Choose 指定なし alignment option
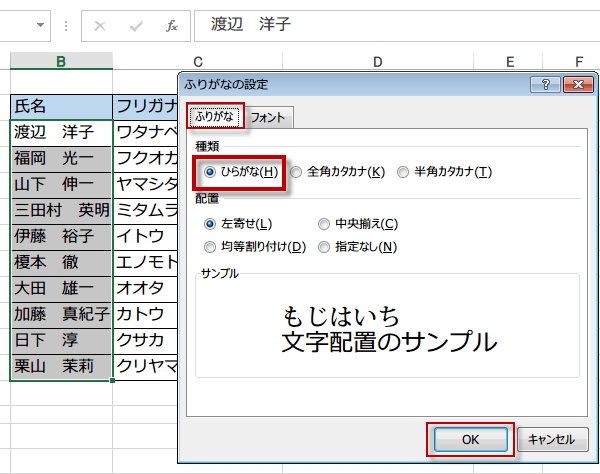Image resolution: width=600 pixels, height=474 pixels. [x=325, y=246]
